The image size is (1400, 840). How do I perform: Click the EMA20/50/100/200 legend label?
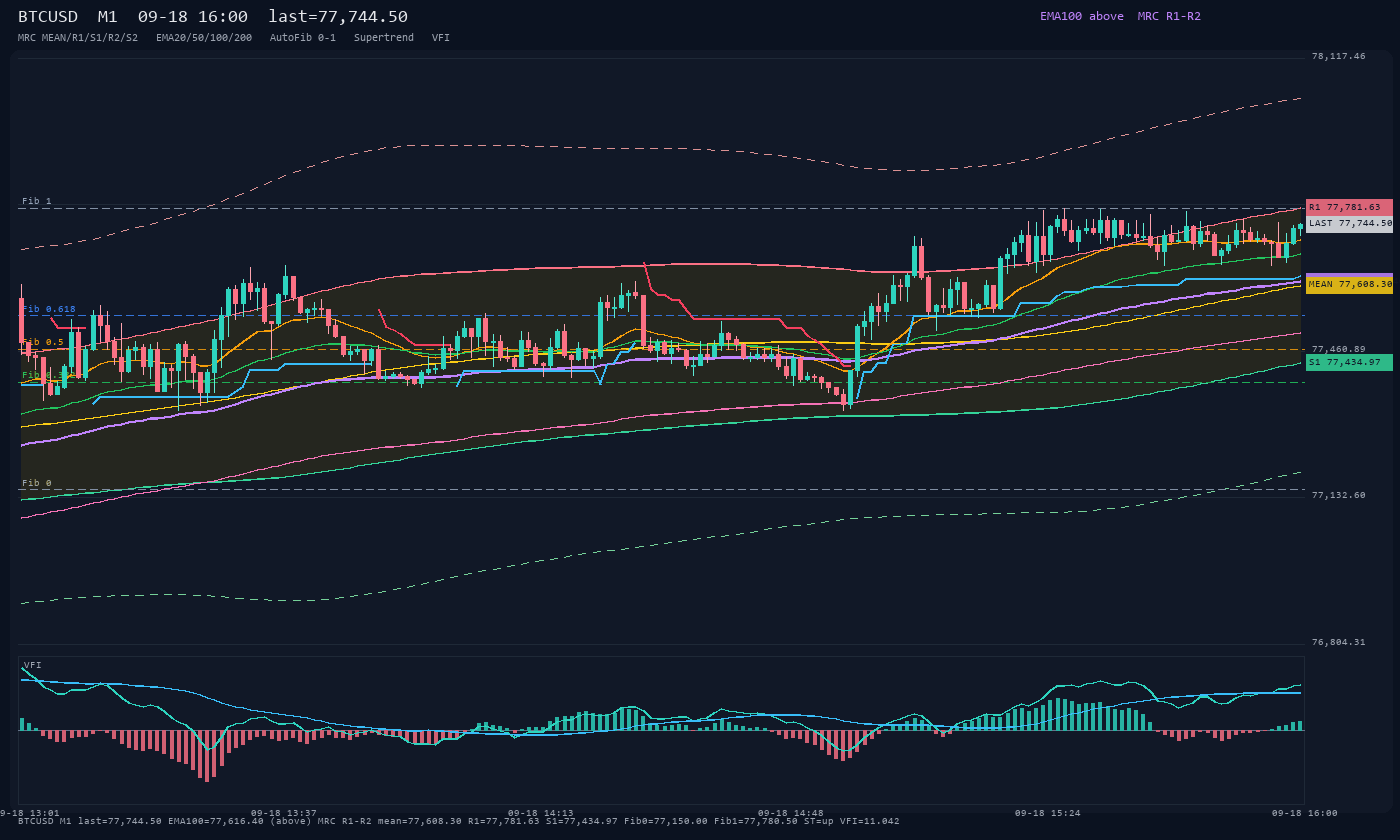click(204, 37)
